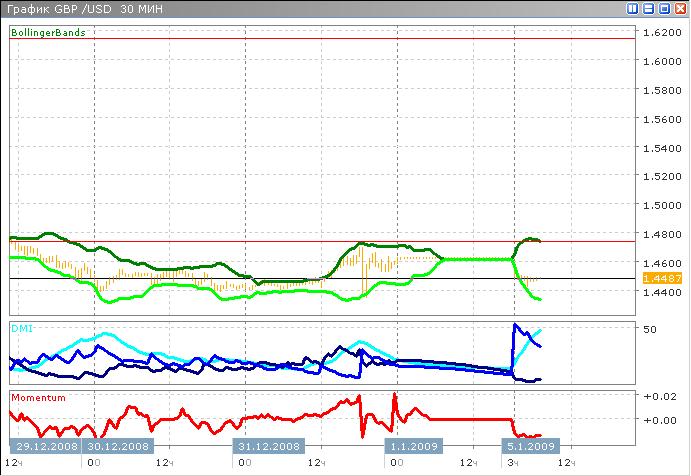Select the 1.1.2009 date marker
The image size is (691, 476).
click(412, 446)
